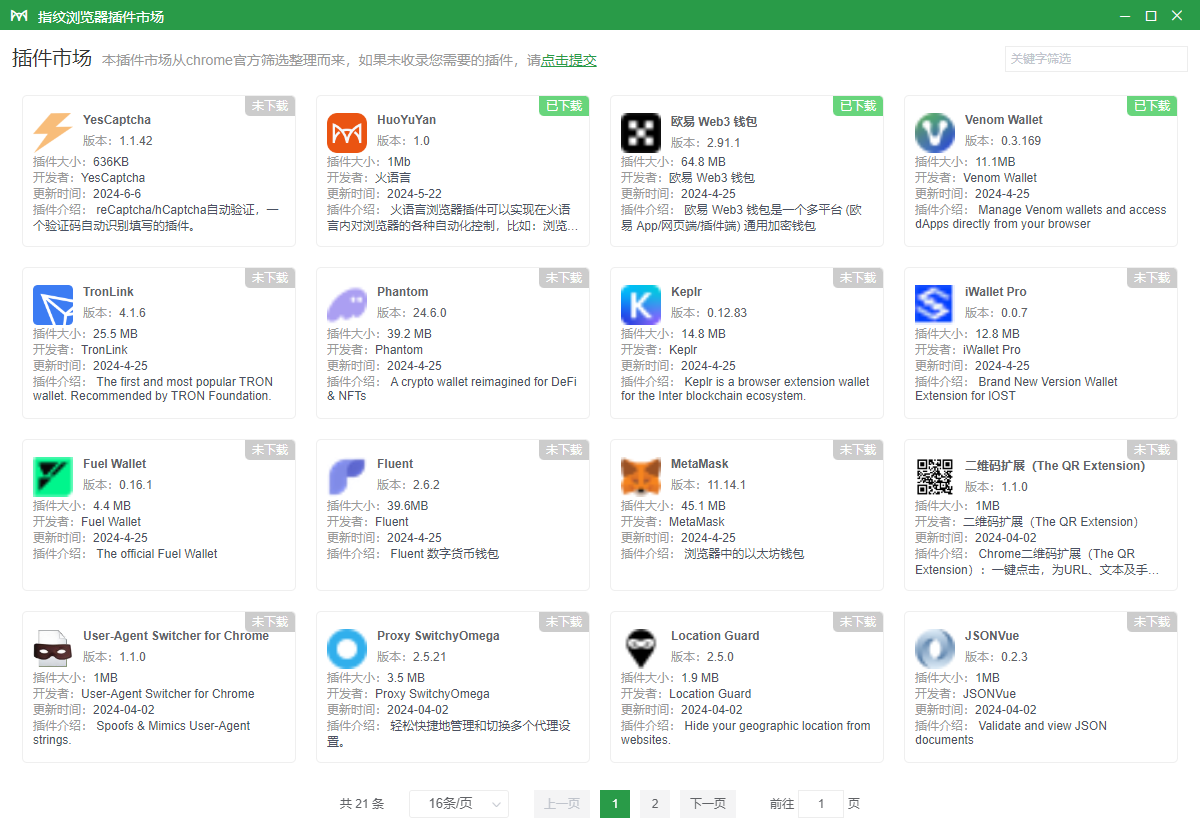Click the Venom Wallet icon

pyautogui.click(x=935, y=133)
